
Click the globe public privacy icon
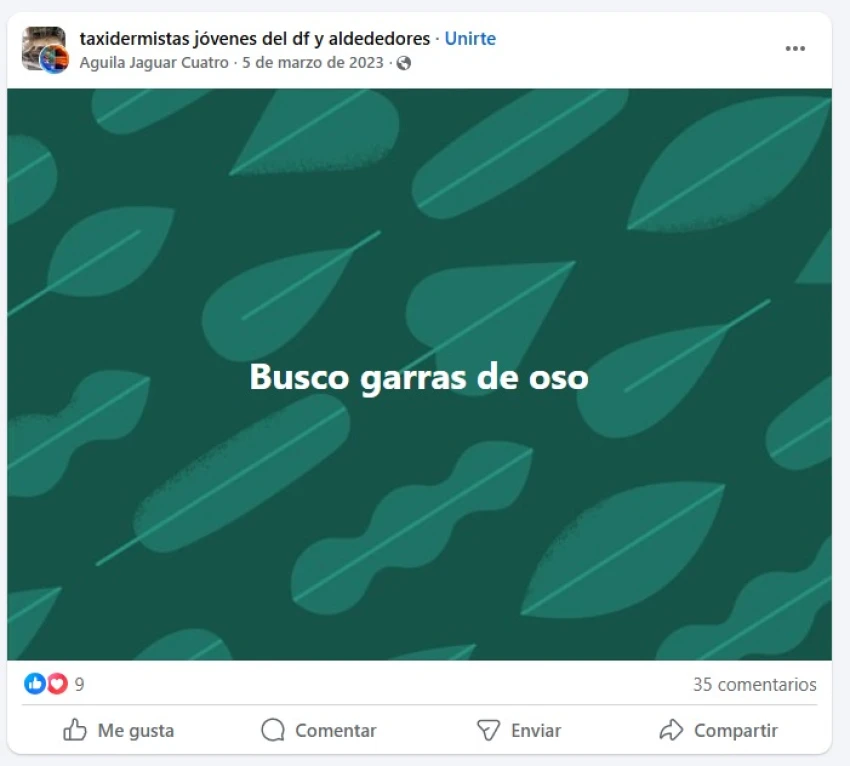click(403, 63)
